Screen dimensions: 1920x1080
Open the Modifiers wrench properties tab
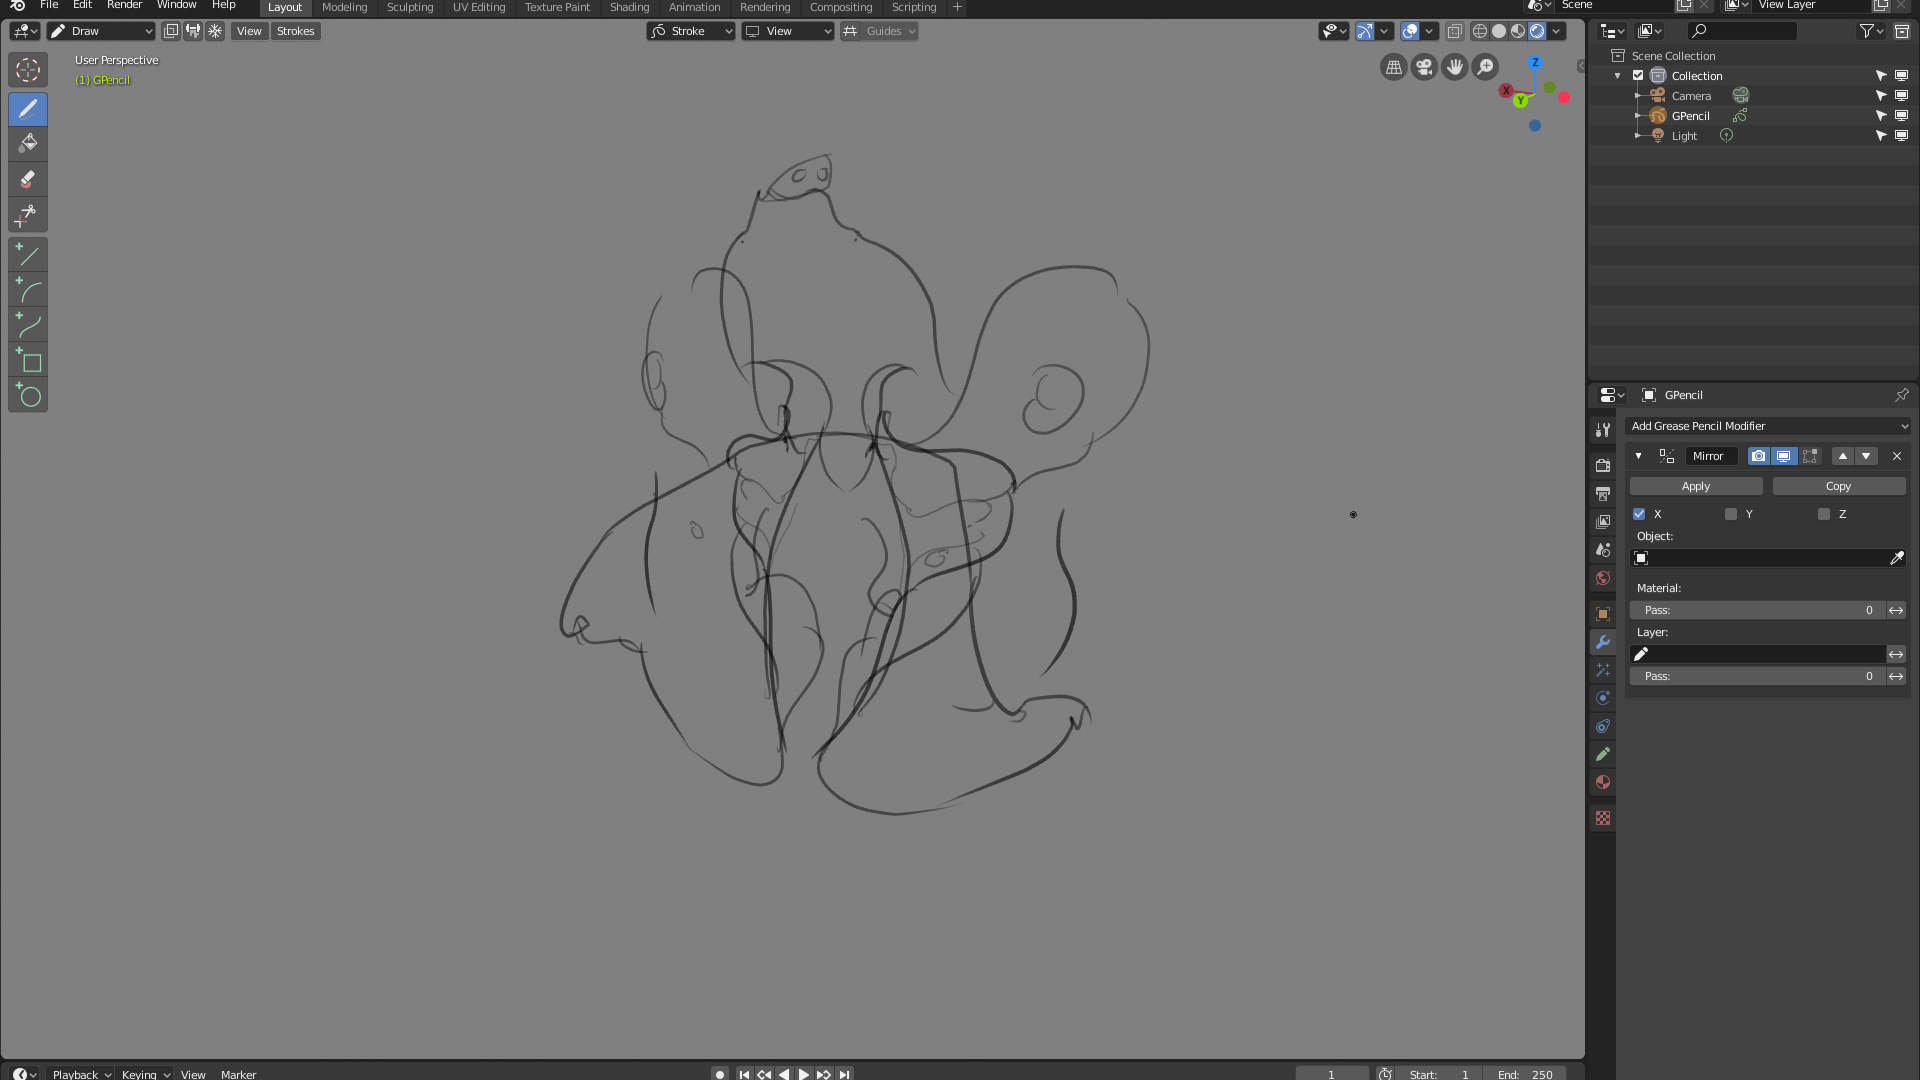coord(1603,642)
